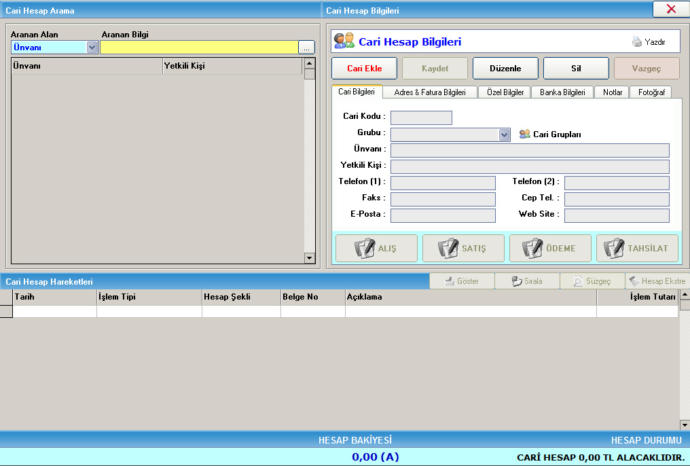Click the Ünvanı input field in Cari Bilgileri

coord(530,150)
